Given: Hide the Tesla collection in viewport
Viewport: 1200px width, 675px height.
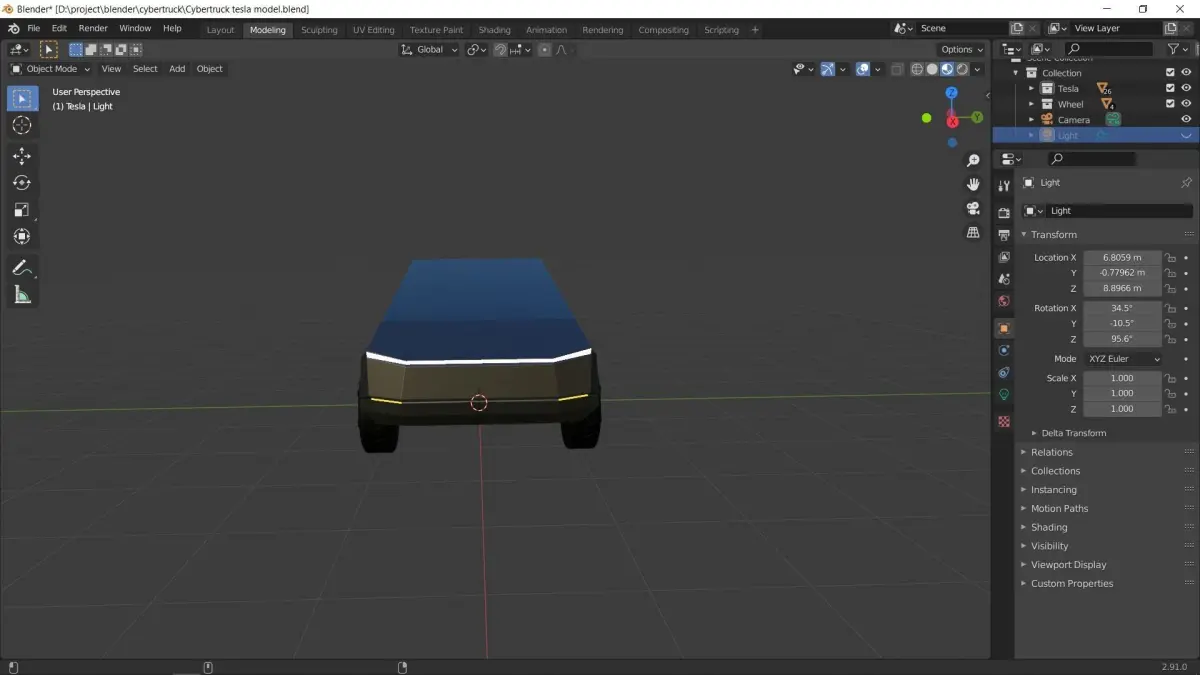Looking at the screenshot, I should tap(1186, 88).
